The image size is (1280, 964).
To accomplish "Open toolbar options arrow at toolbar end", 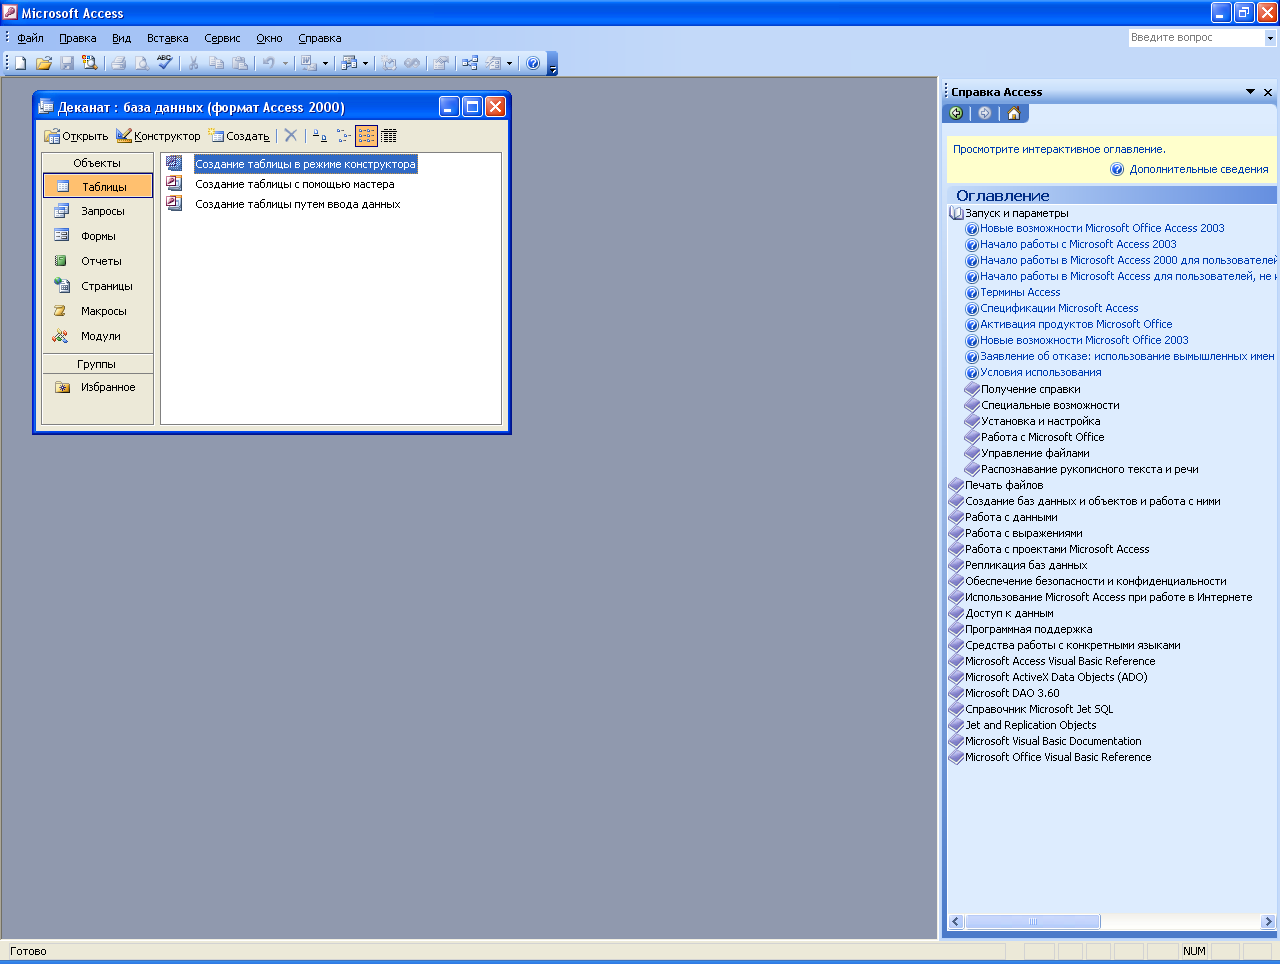I will point(553,63).
